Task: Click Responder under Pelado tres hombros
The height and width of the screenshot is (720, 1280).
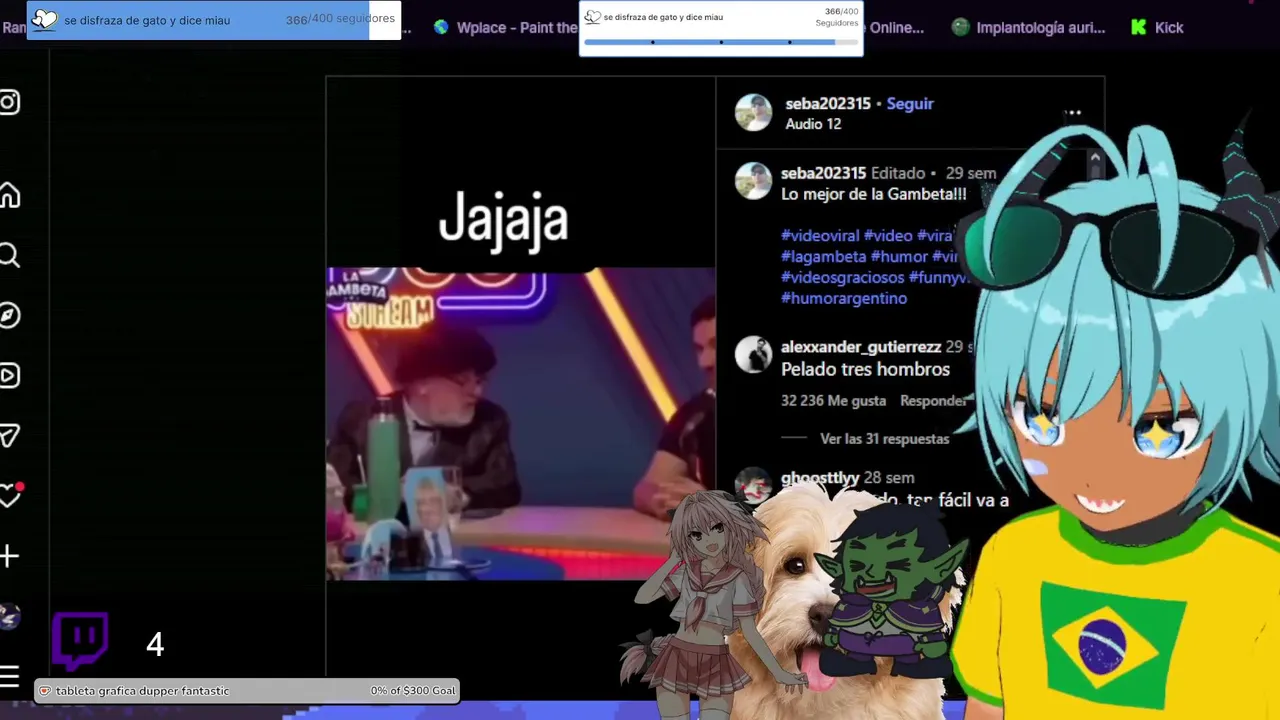Action: (933, 401)
